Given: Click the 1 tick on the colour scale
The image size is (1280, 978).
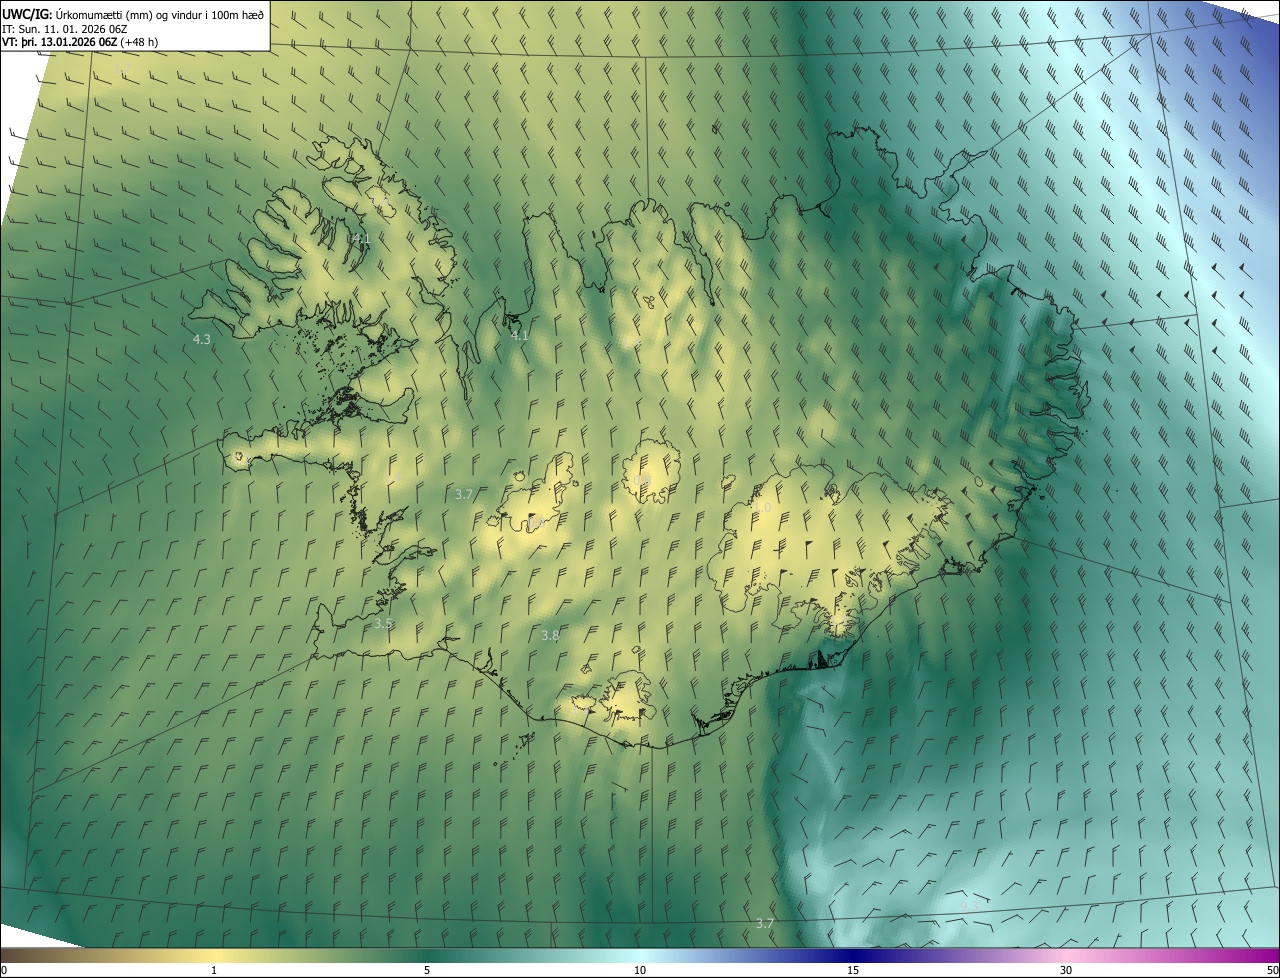Looking at the screenshot, I should pyautogui.click(x=214, y=970).
